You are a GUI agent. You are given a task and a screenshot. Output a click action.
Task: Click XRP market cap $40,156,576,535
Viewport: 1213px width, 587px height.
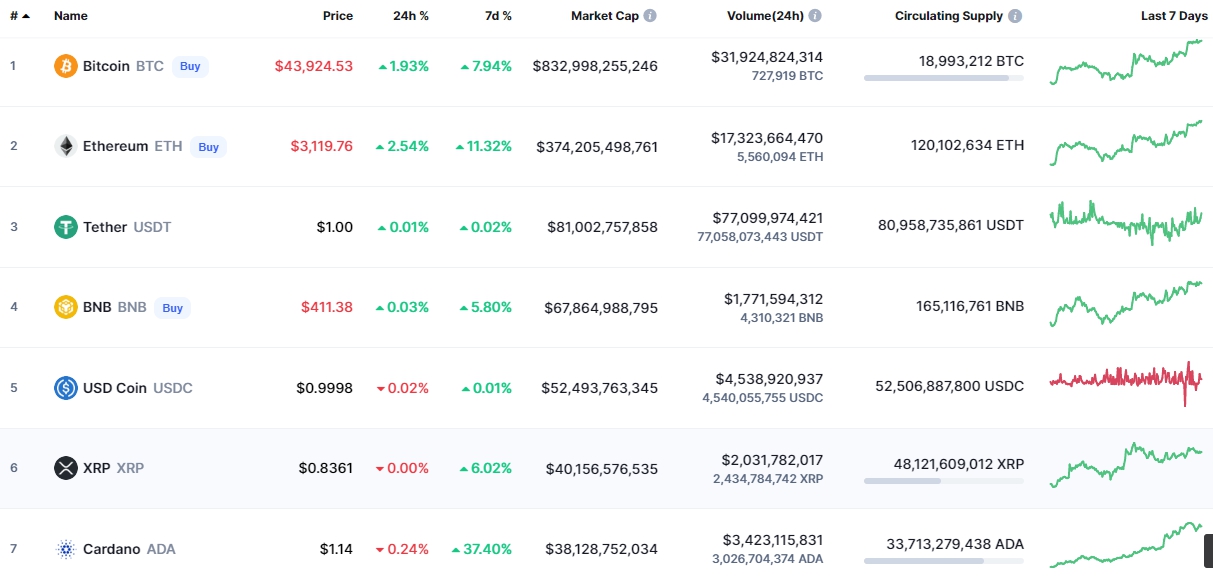pyautogui.click(x=602, y=467)
